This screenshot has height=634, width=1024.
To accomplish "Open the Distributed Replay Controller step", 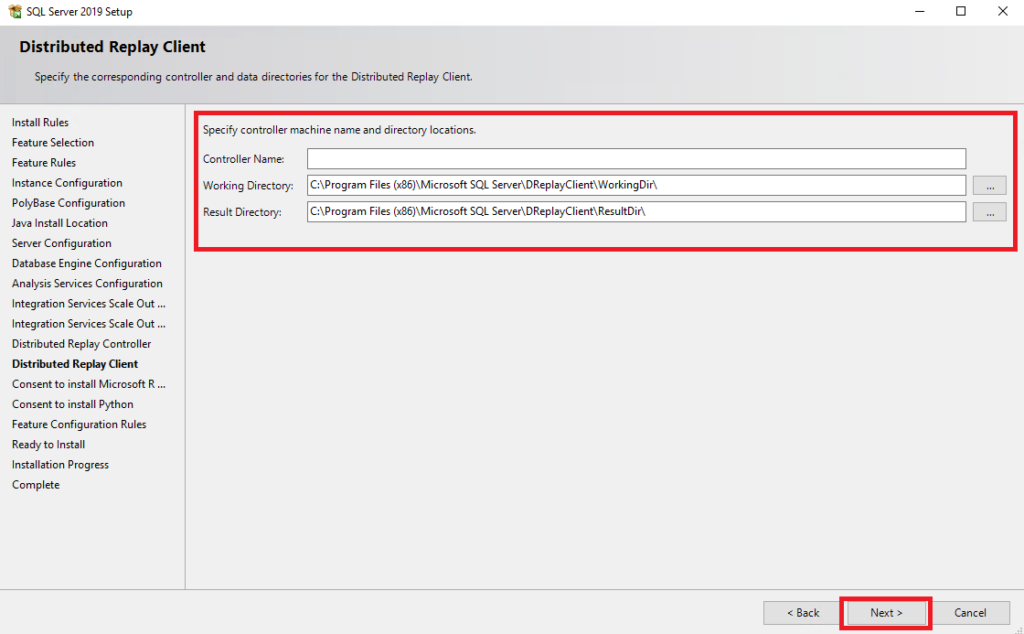I will pos(81,344).
